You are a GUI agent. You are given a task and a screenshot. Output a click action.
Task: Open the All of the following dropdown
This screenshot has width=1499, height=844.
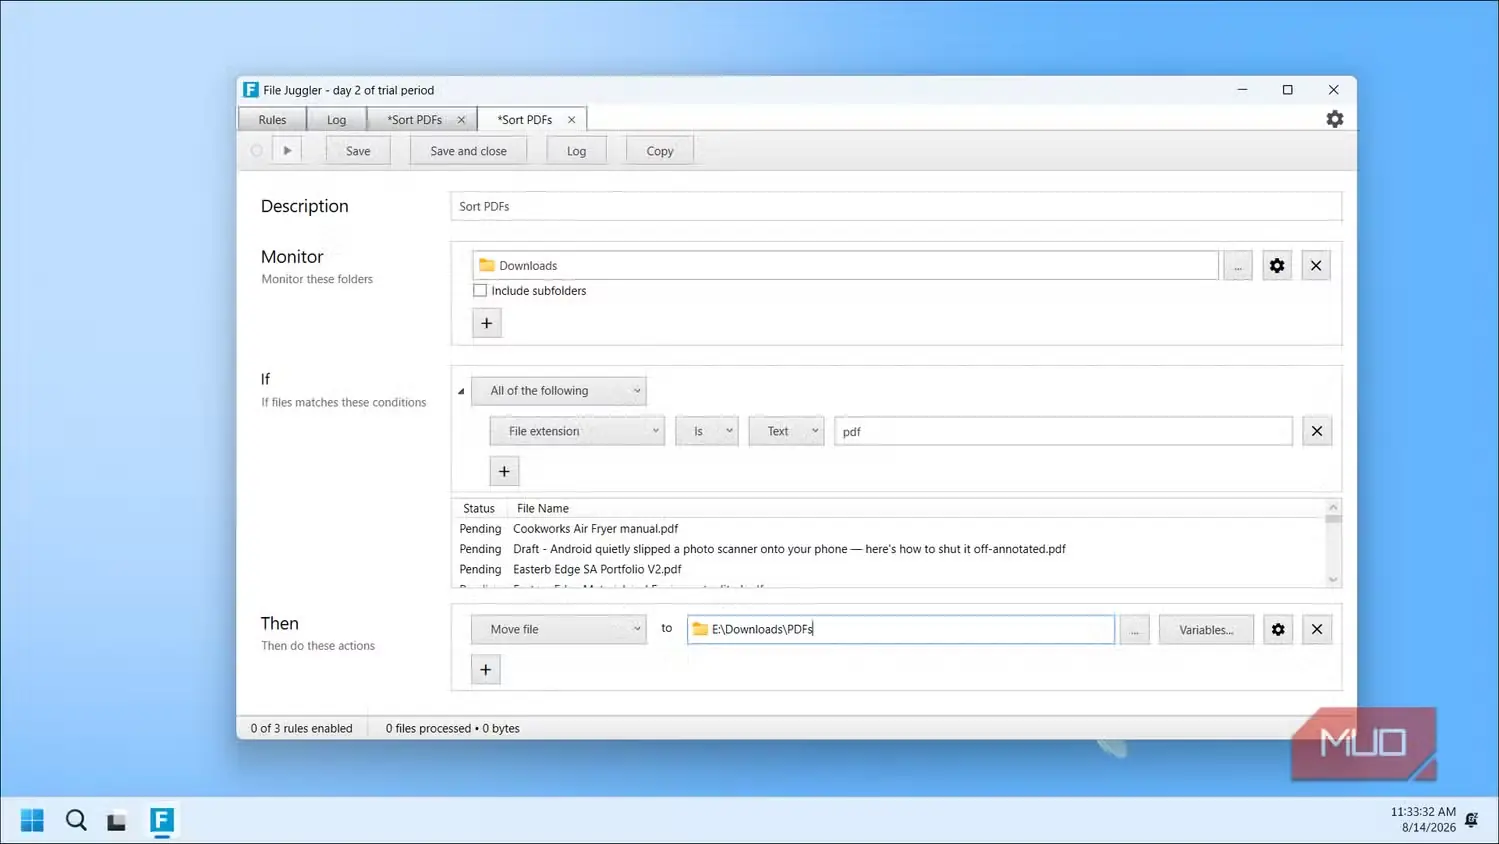point(559,391)
